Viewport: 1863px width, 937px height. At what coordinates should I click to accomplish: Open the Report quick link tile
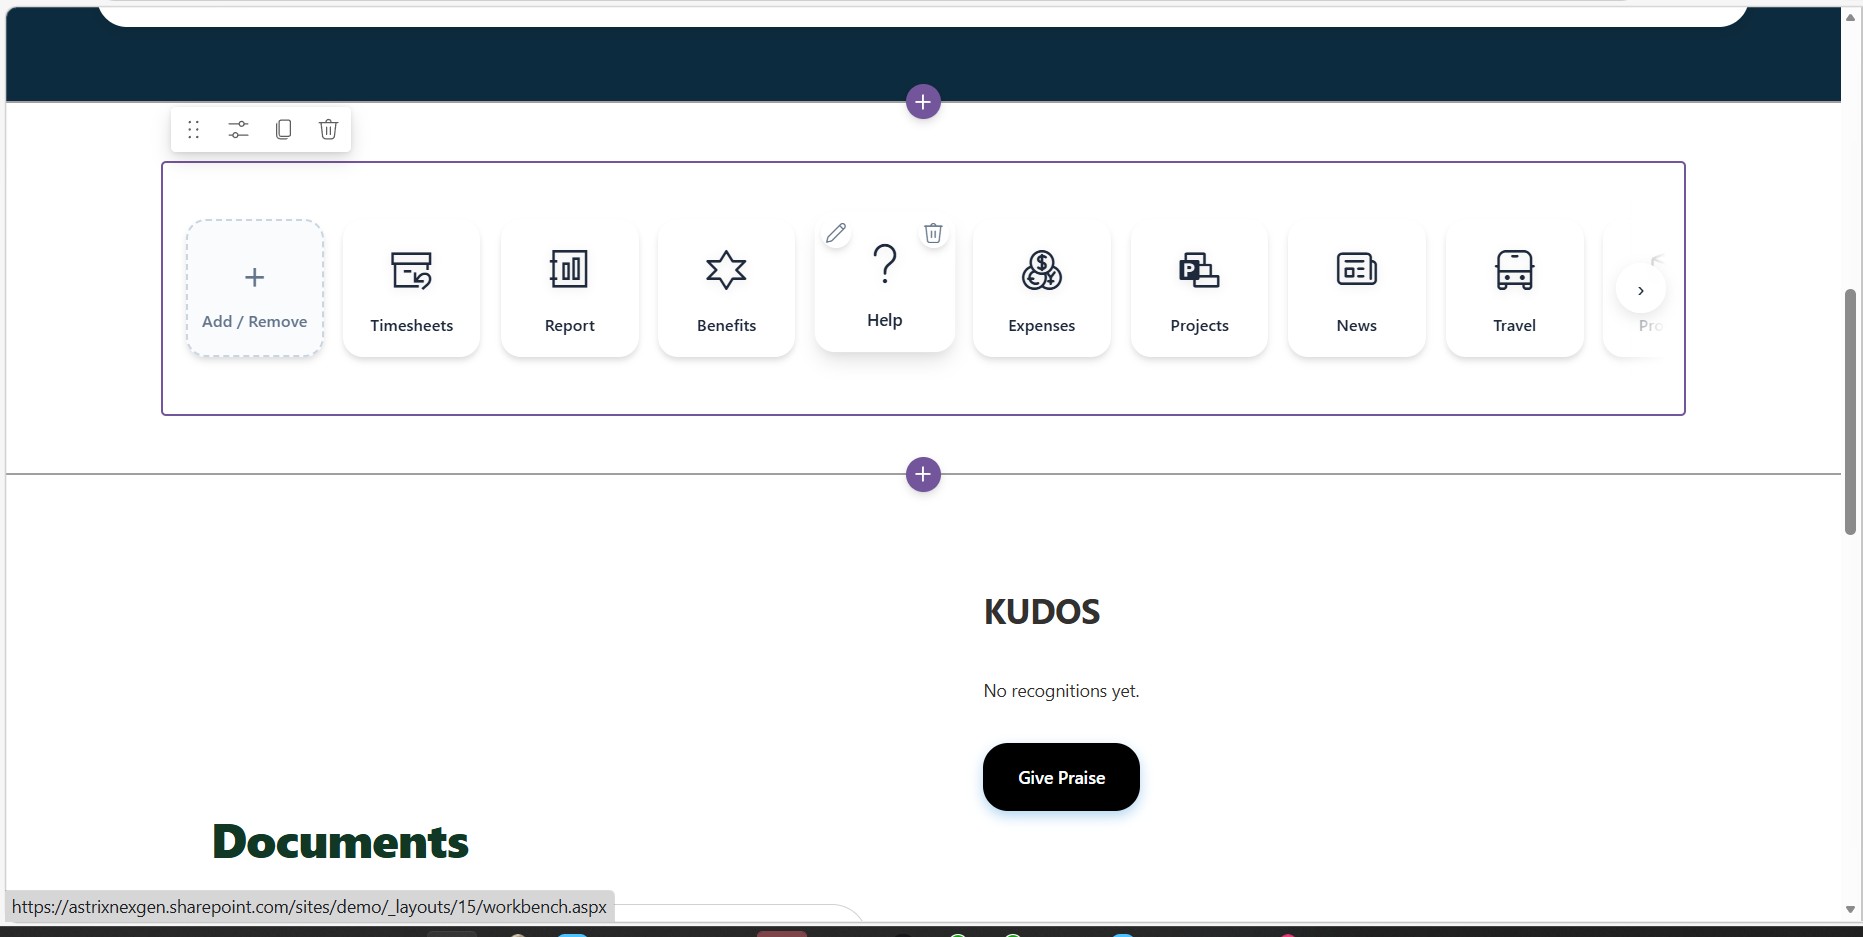pyautogui.click(x=569, y=290)
